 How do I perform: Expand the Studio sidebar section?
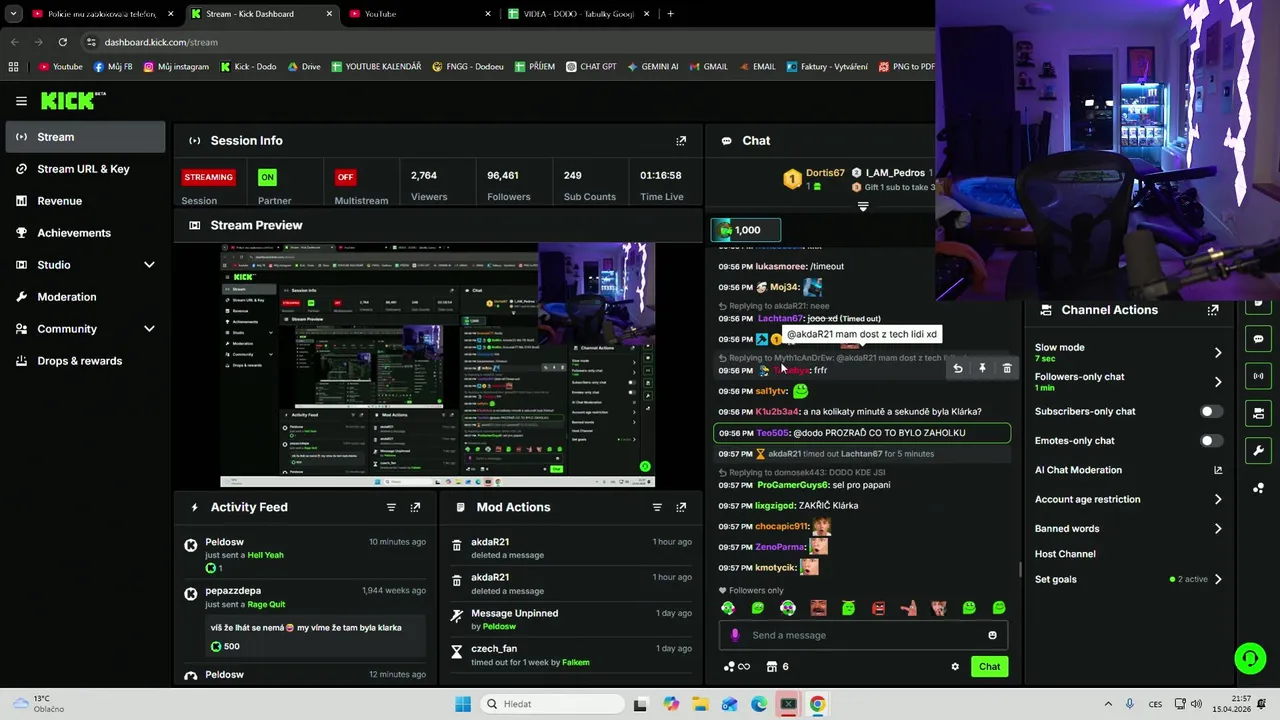tap(149, 265)
